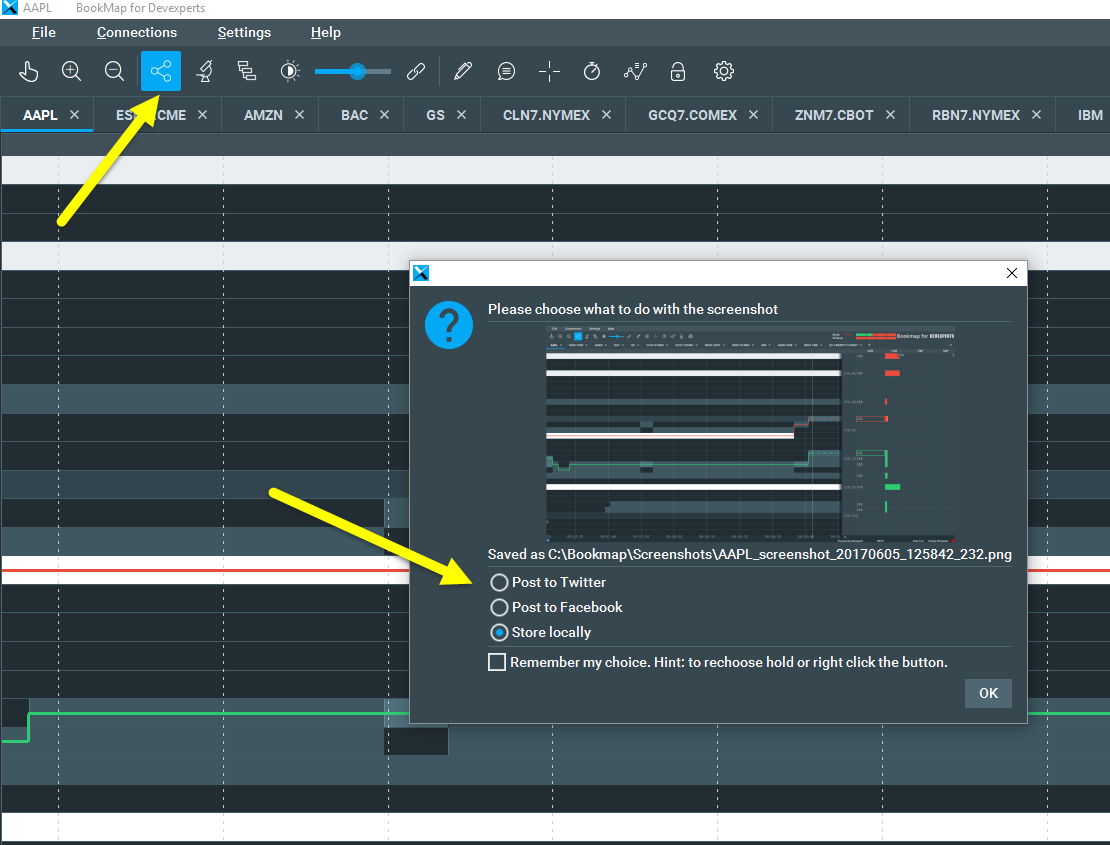
Task: Confirm the dialog with OK
Action: click(988, 694)
